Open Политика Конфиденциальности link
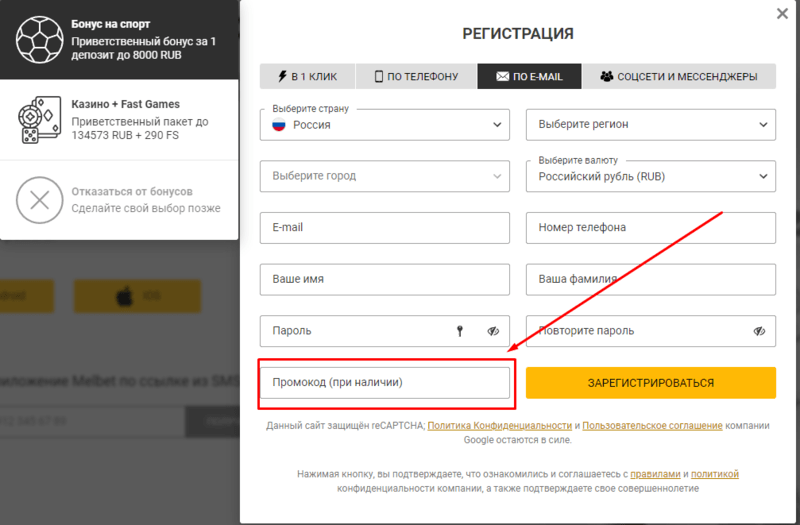Image resolution: width=800 pixels, height=525 pixels. 499,426
